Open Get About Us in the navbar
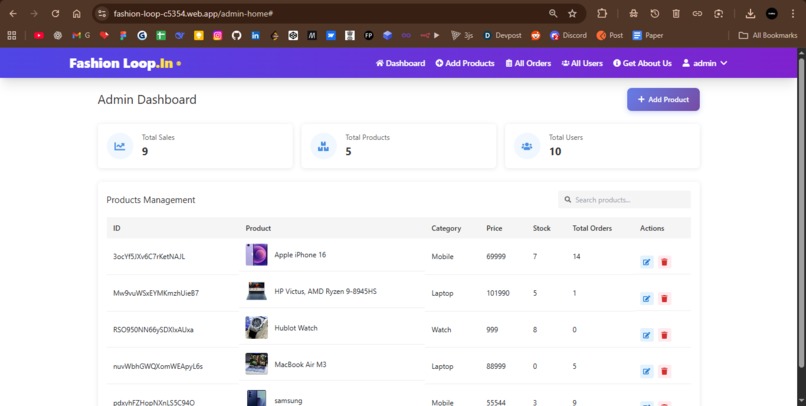This screenshot has width=806, height=406. [x=643, y=63]
